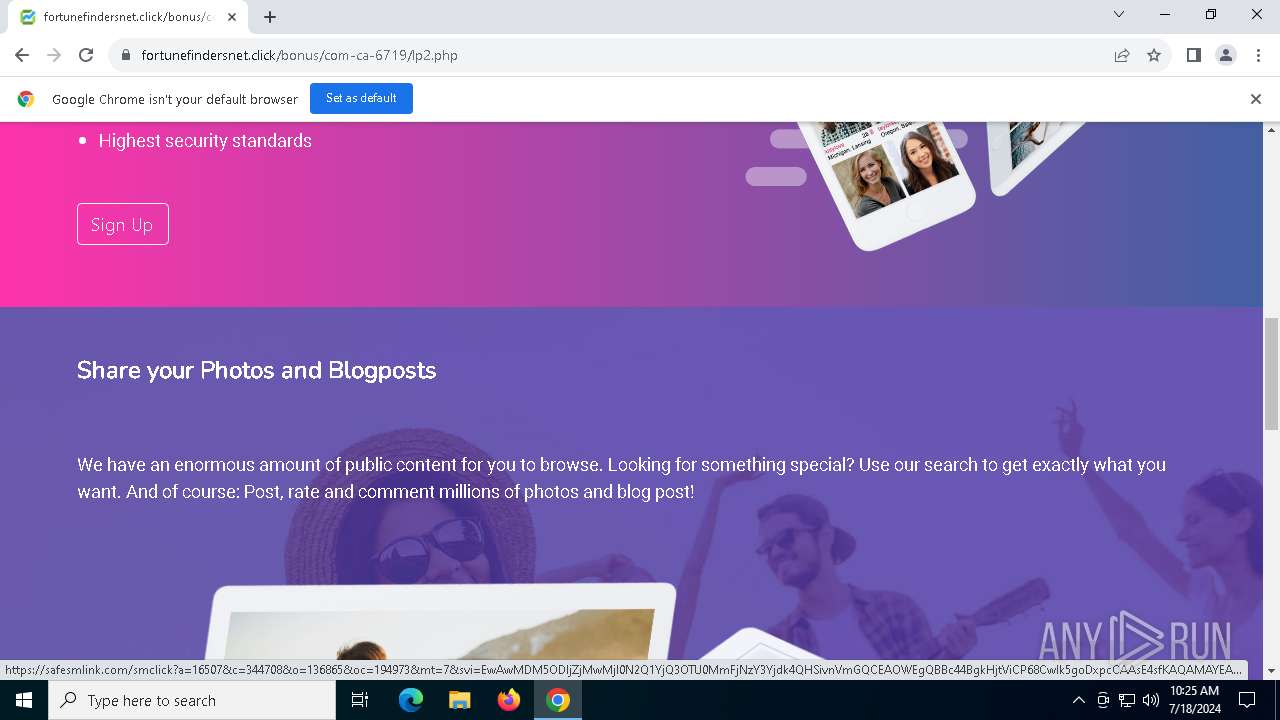Open the side panel icon
This screenshot has height=720, width=1280.
click(x=1193, y=55)
